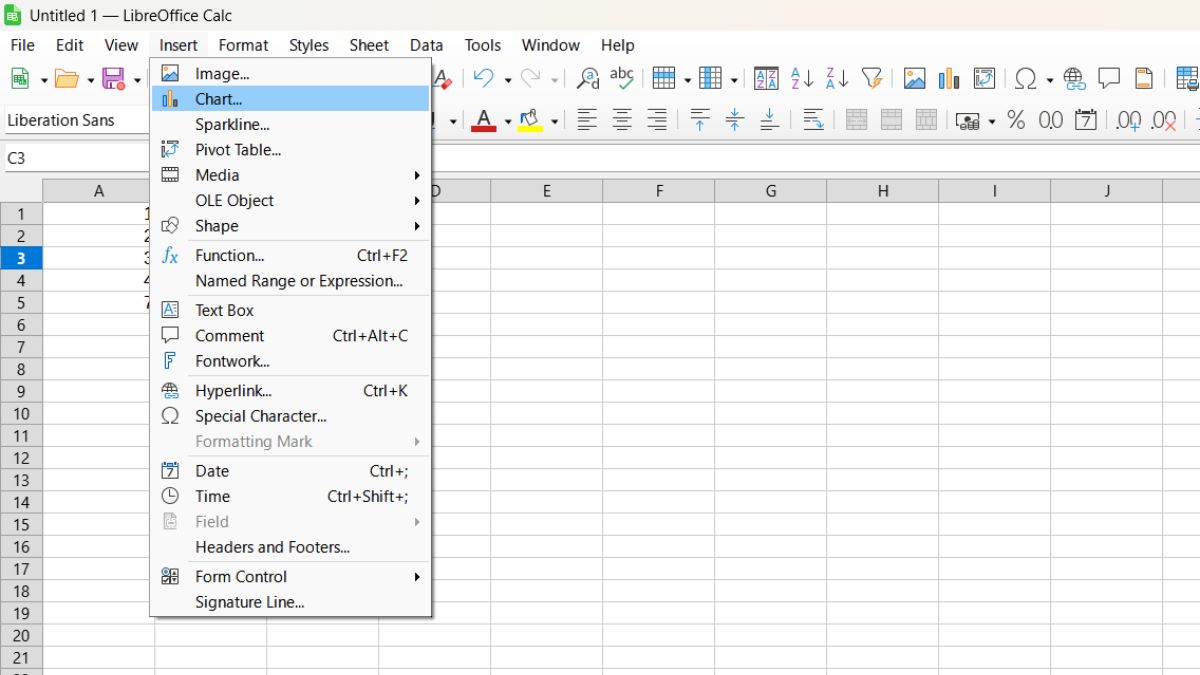1200x675 pixels.
Task: Open the Background Color dropdown arrow
Action: point(554,121)
